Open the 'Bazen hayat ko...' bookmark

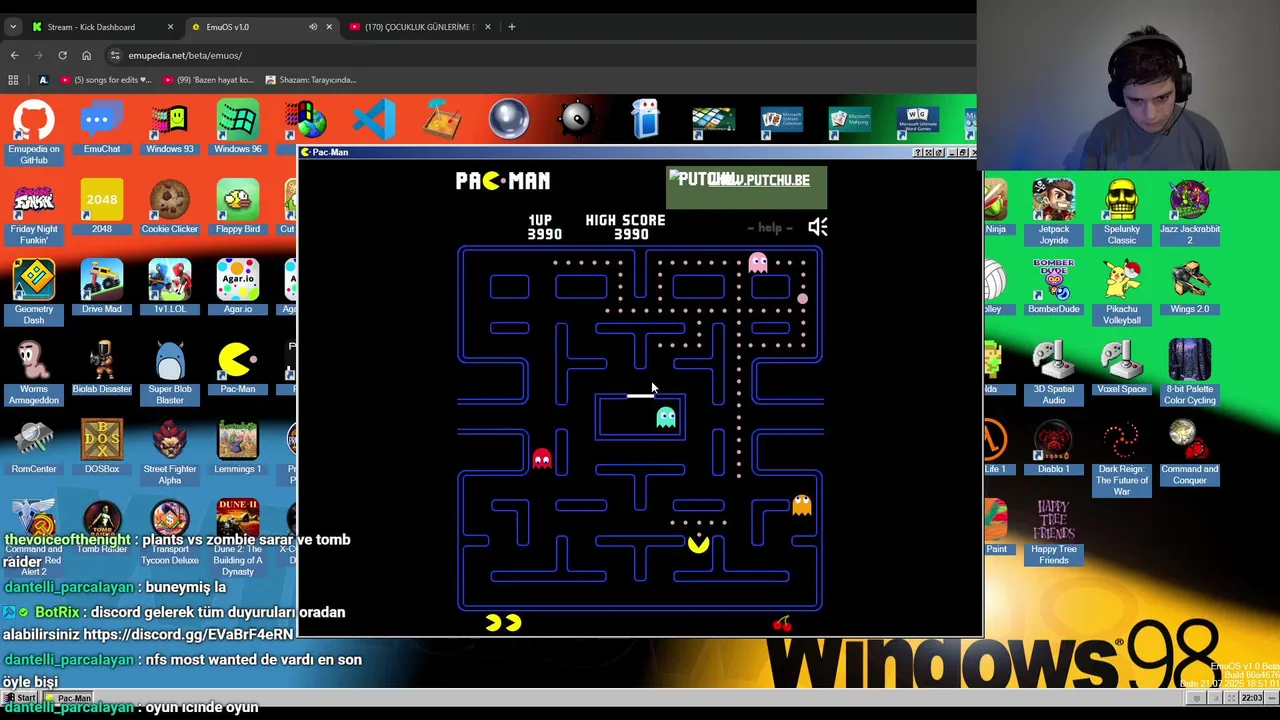(x=208, y=80)
